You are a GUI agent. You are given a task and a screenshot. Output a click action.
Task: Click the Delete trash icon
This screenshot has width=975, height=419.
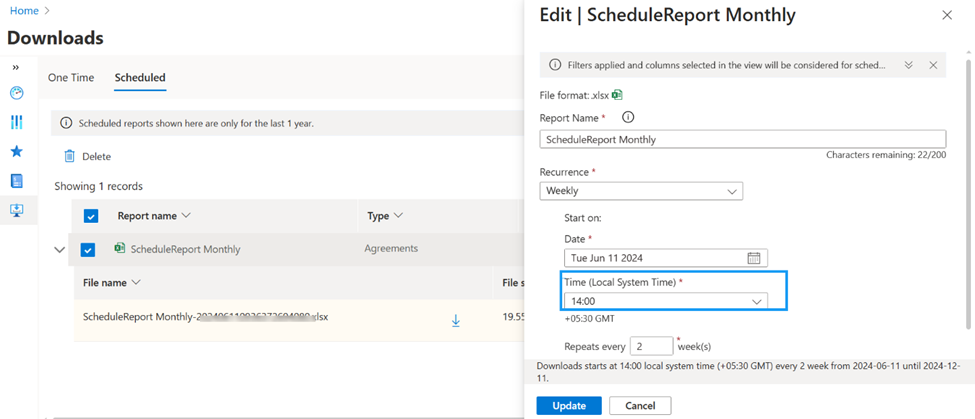(x=70, y=156)
